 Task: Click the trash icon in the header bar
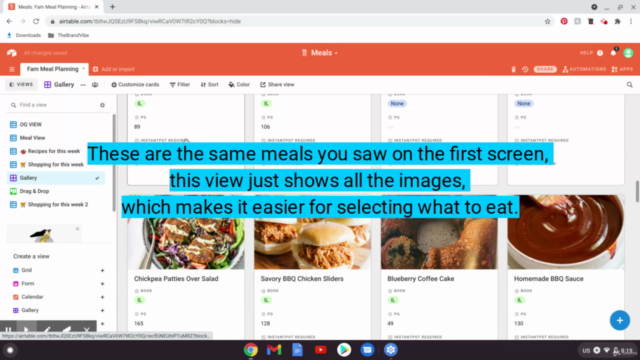(x=513, y=69)
